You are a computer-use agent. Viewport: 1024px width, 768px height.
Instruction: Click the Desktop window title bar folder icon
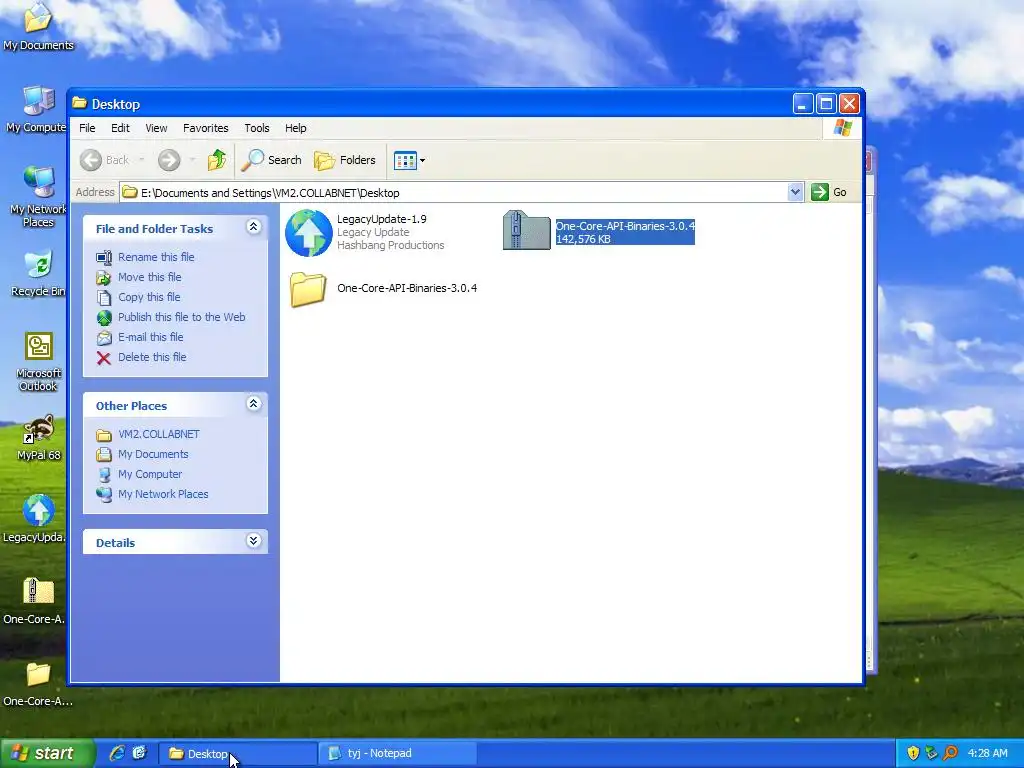tap(80, 103)
